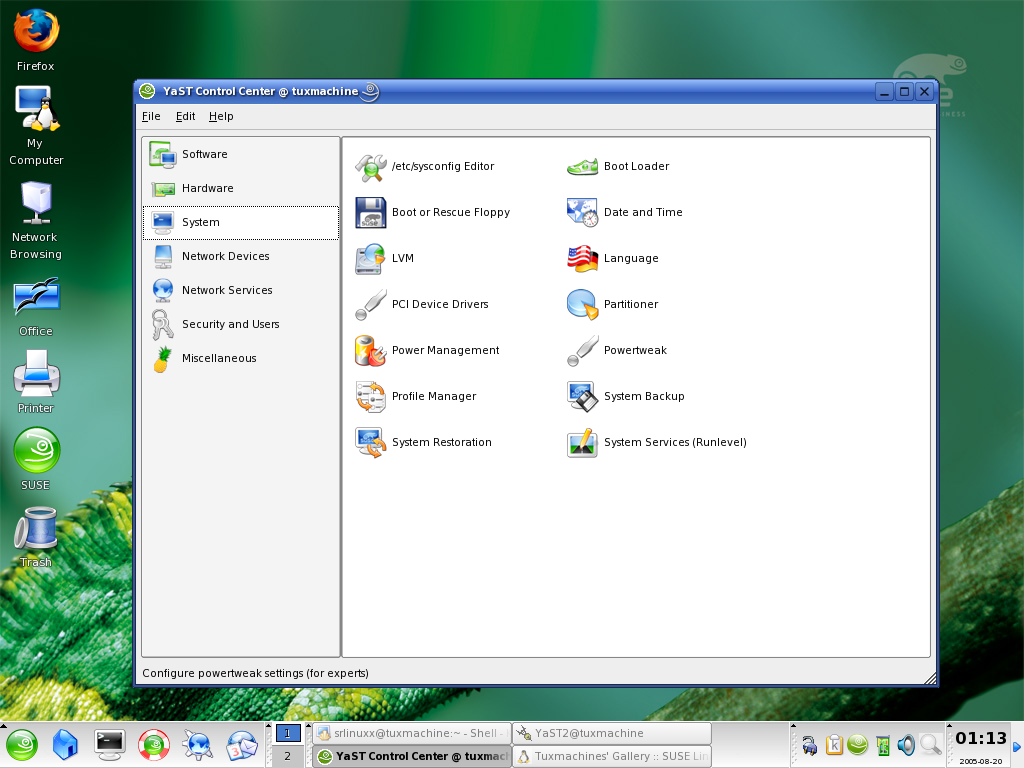
Task: Open the /etc/sysconfig Editor module
Action: tap(424, 167)
